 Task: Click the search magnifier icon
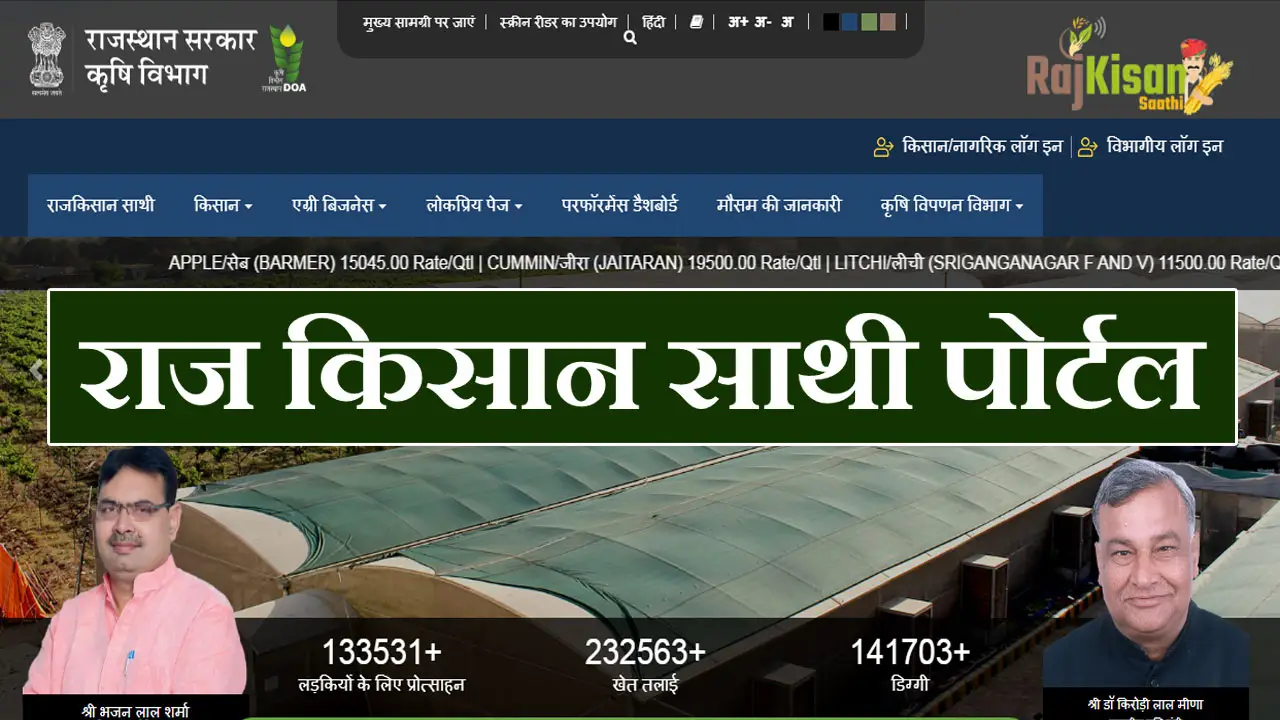(630, 38)
